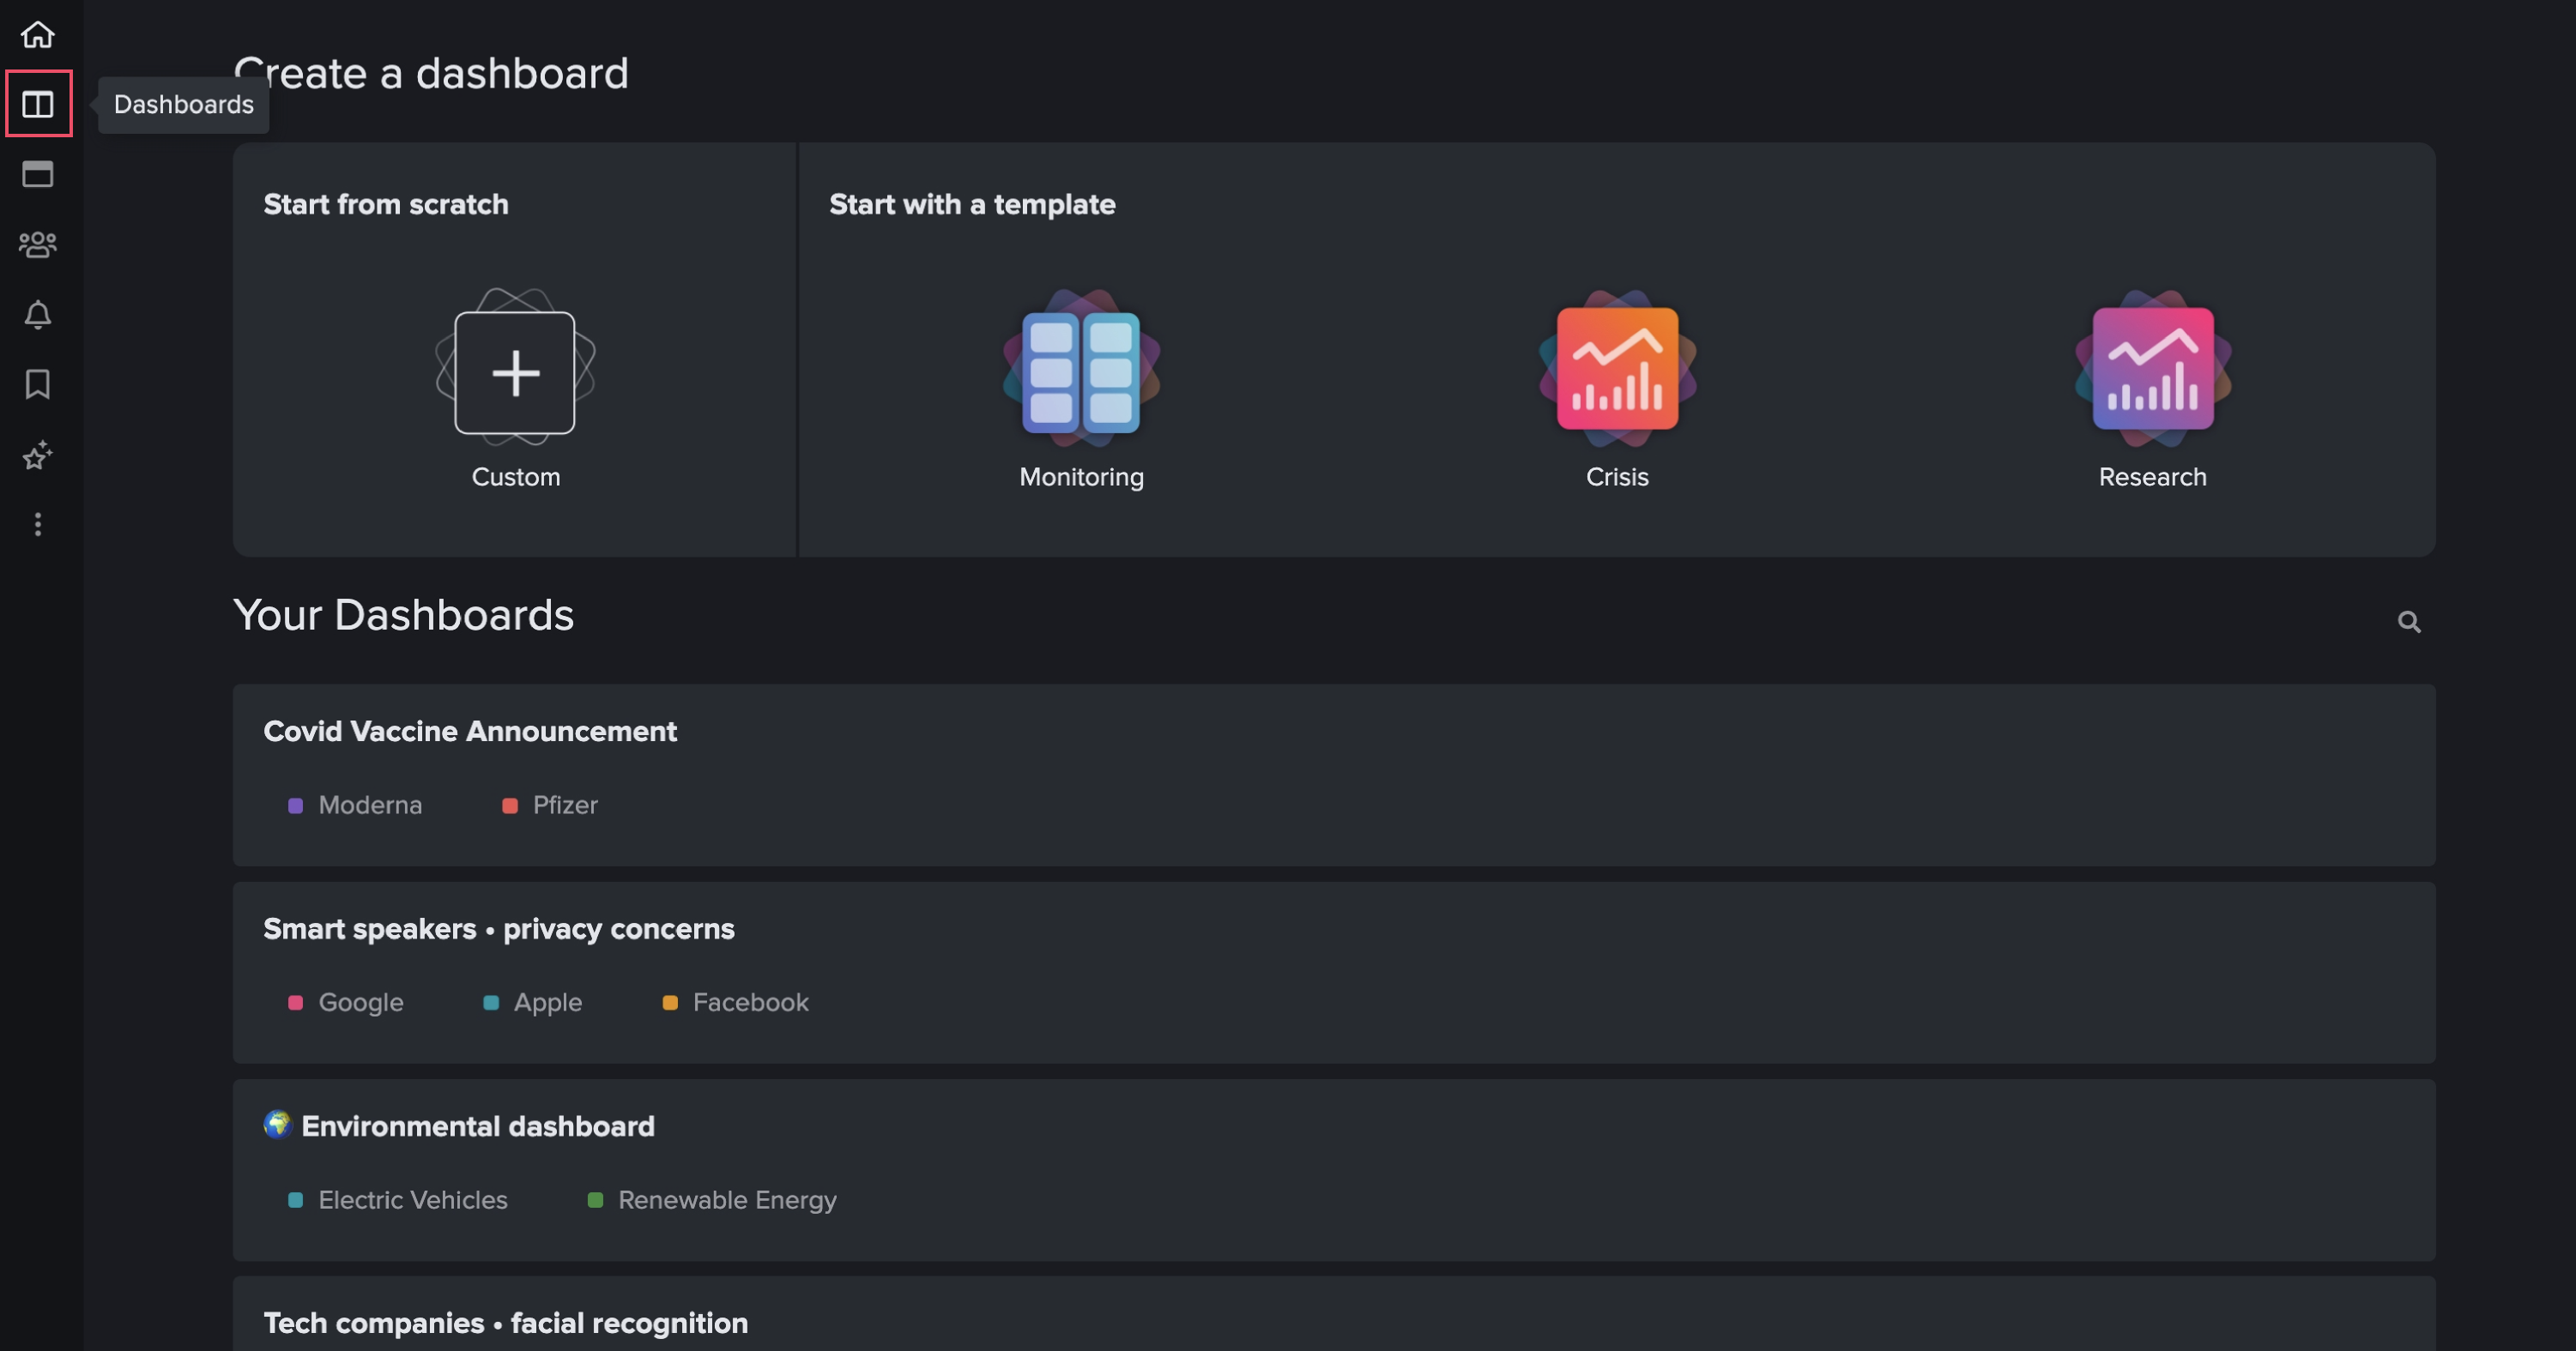The height and width of the screenshot is (1351, 2576).
Task: Click the Start with a template heading
Action: click(972, 204)
